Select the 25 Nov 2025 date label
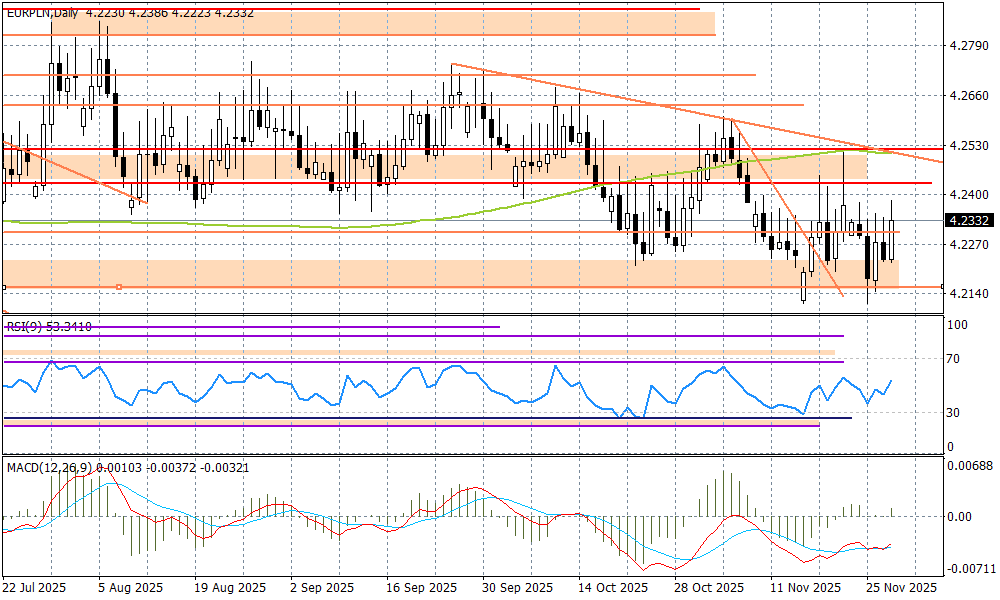Screen dimensions: 1000x600 900,587
